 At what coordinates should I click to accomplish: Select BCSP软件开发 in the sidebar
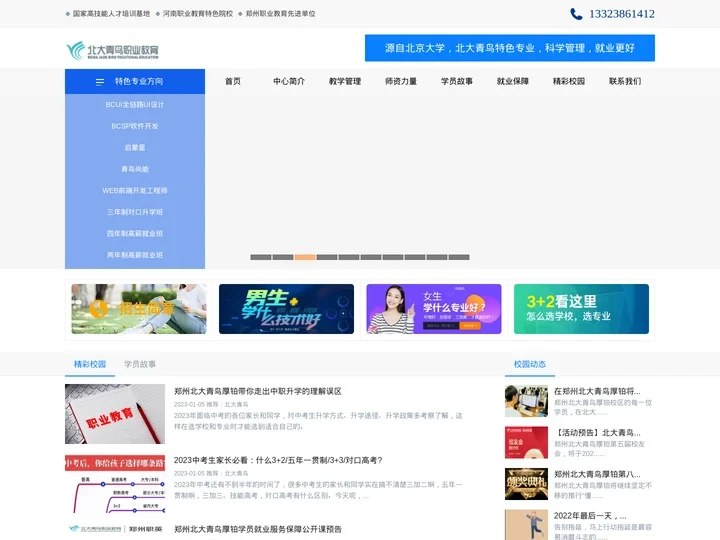click(x=135, y=126)
